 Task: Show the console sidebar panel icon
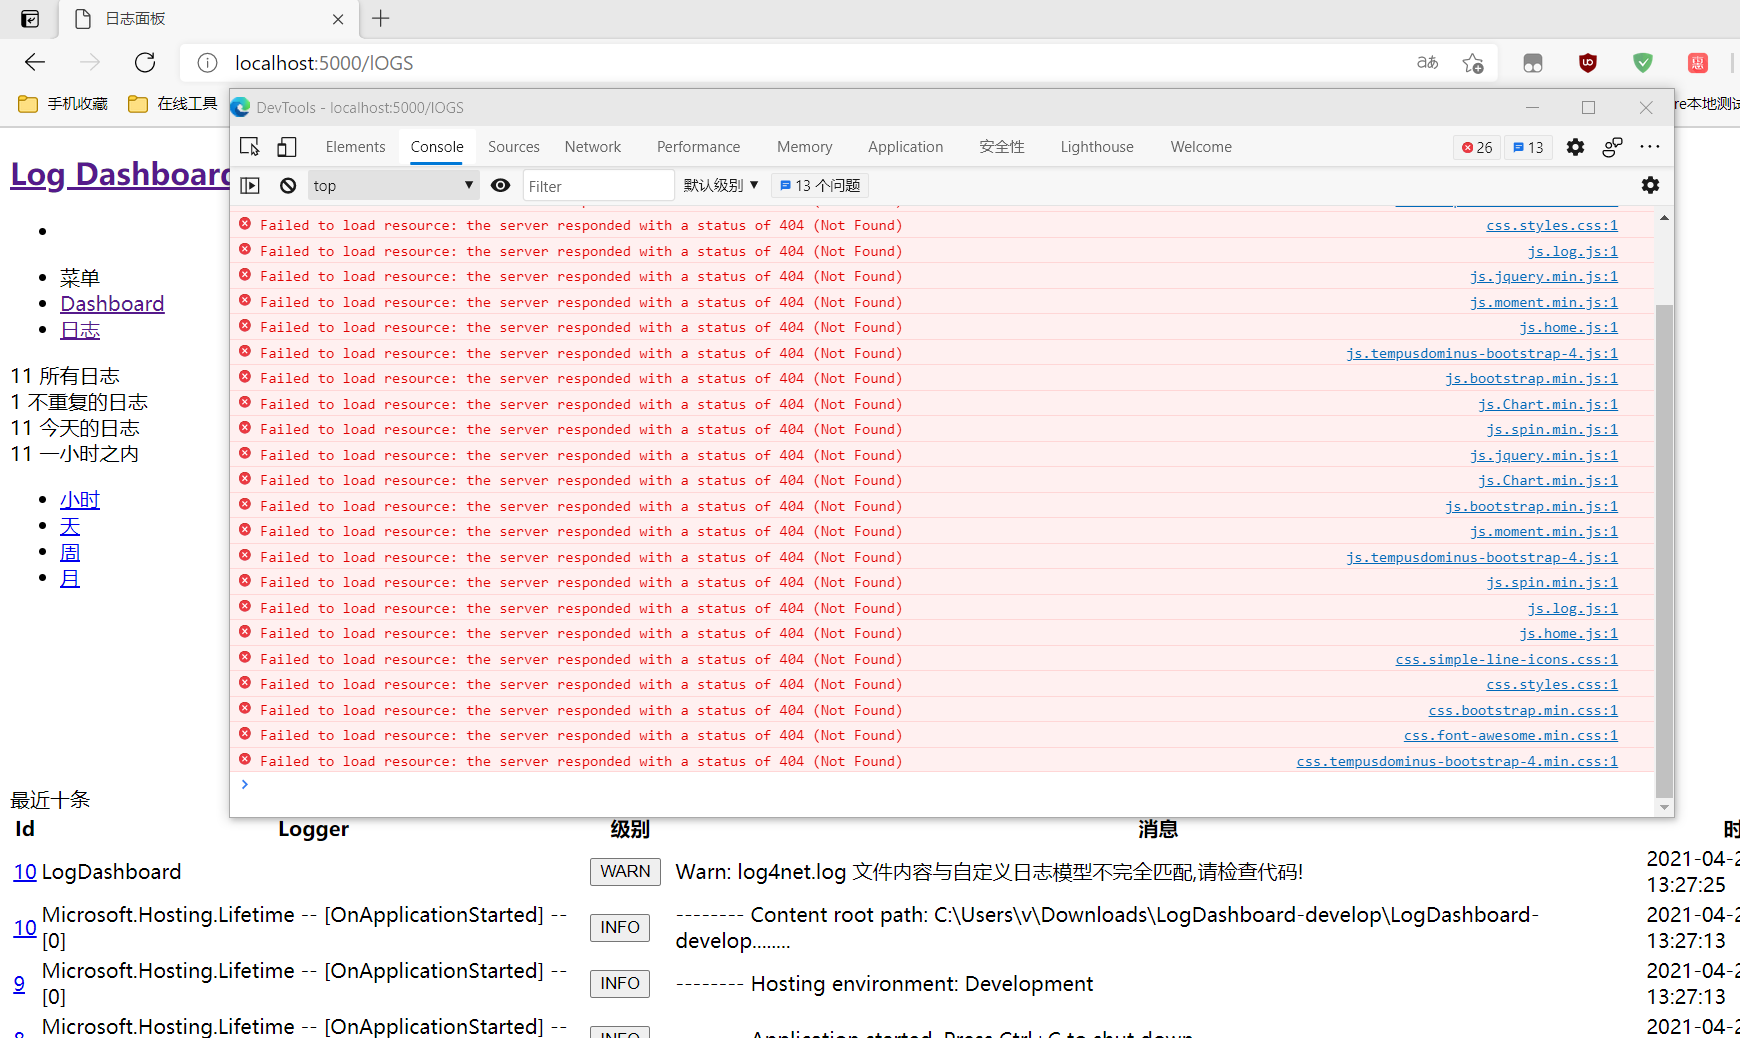click(249, 185)
